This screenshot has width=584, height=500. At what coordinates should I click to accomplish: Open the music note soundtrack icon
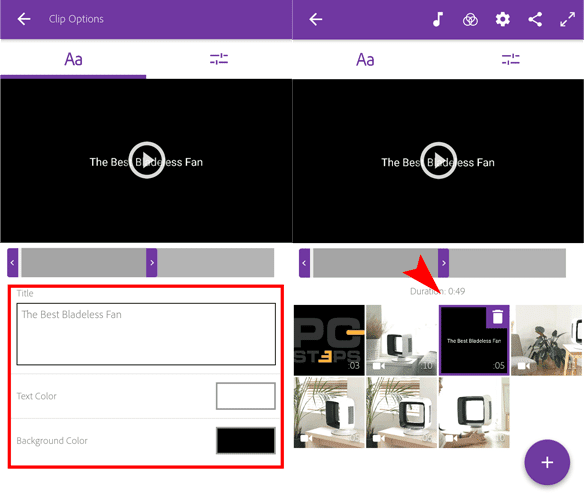[x=438, y=19]
